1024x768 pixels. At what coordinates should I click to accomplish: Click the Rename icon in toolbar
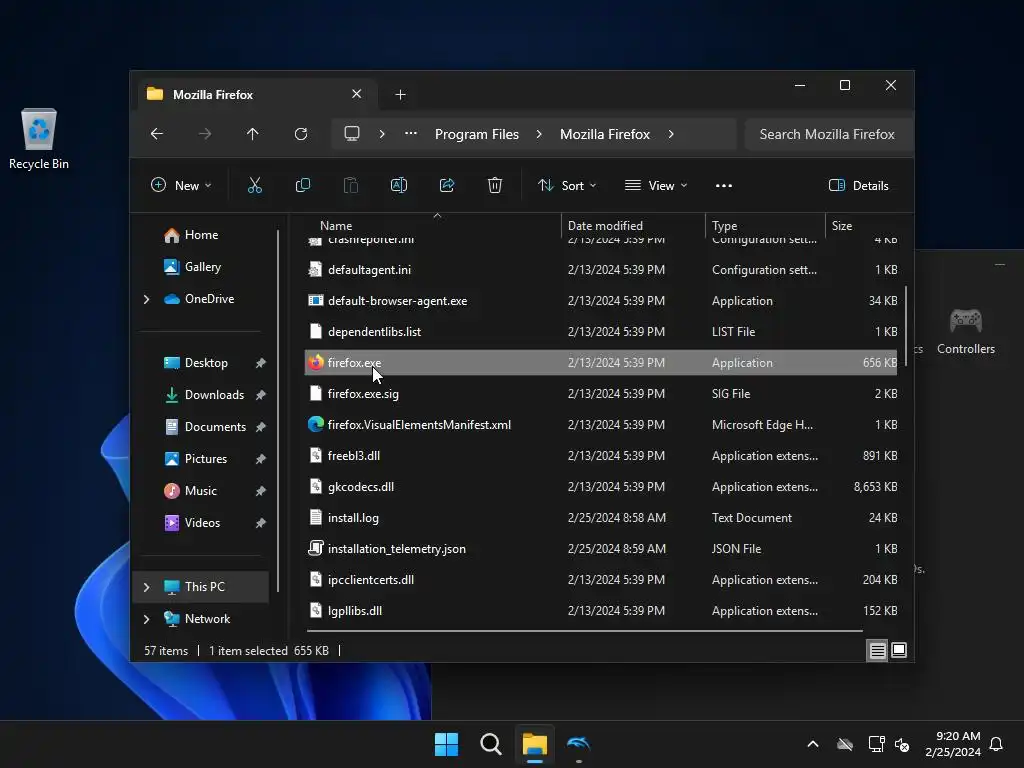398,185
